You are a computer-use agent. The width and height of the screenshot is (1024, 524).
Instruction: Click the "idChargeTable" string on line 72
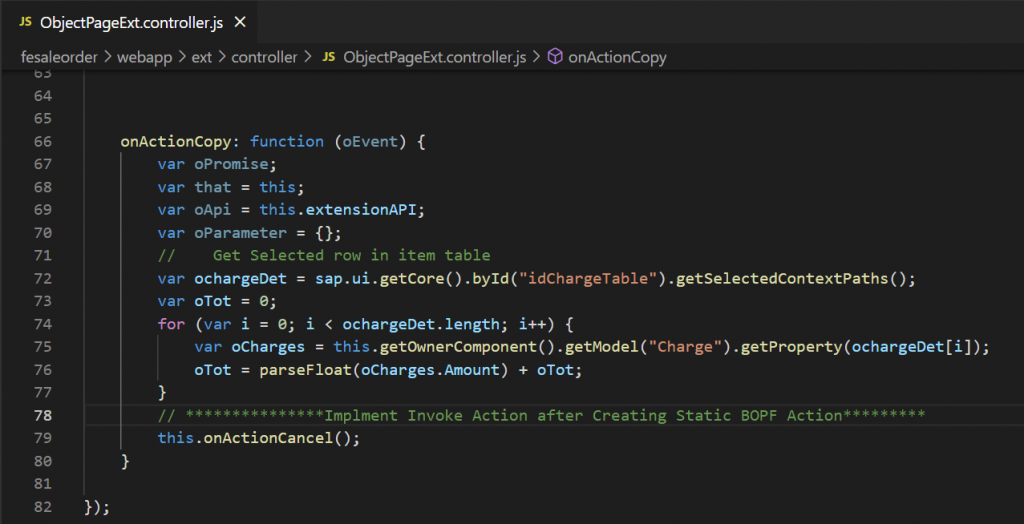(x=590, y=279)
